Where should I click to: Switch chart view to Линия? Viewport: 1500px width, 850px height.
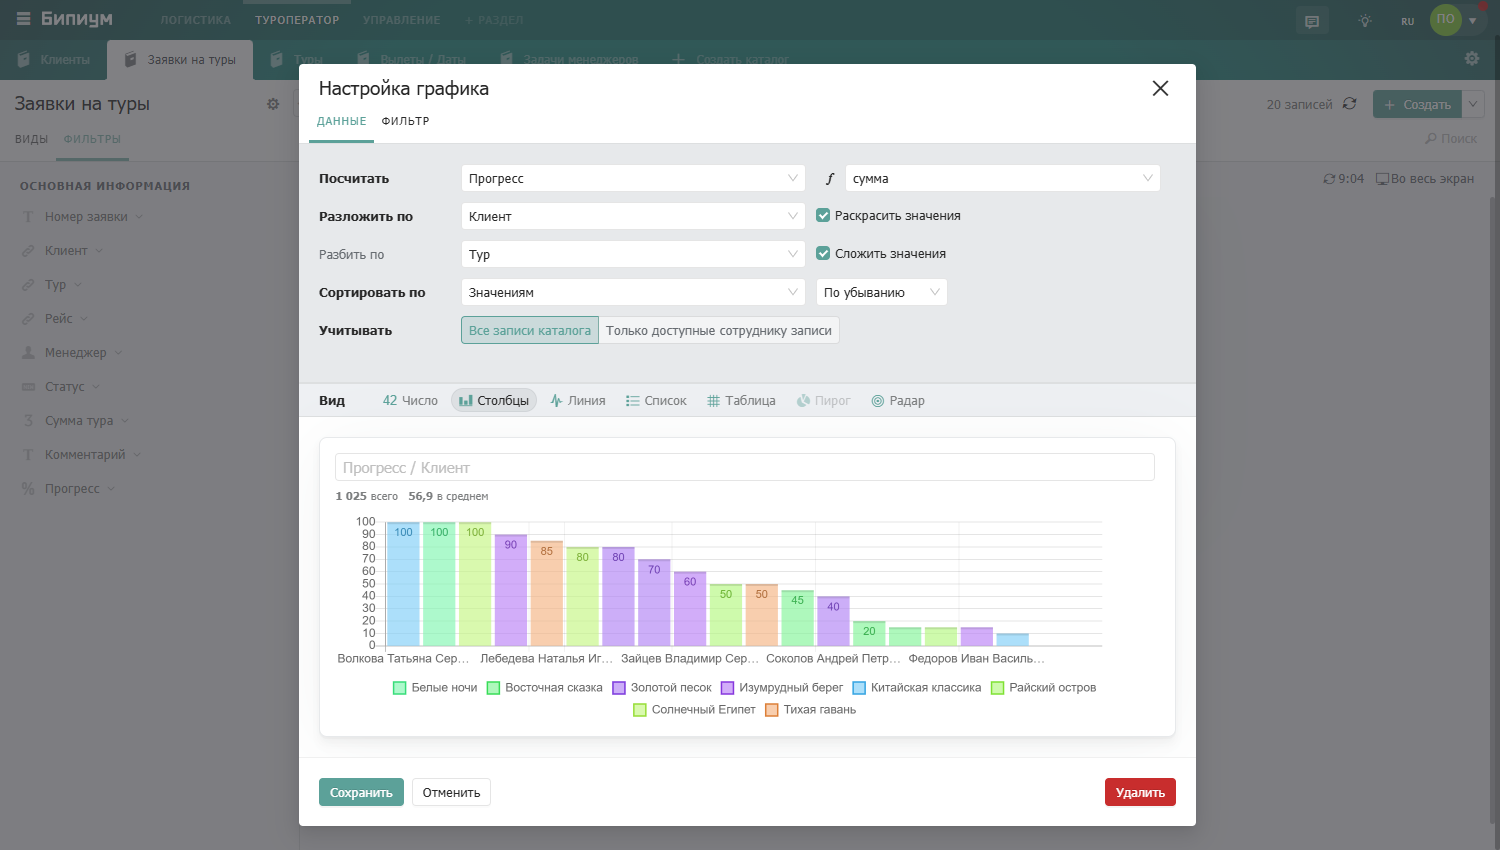coord(578,401)
